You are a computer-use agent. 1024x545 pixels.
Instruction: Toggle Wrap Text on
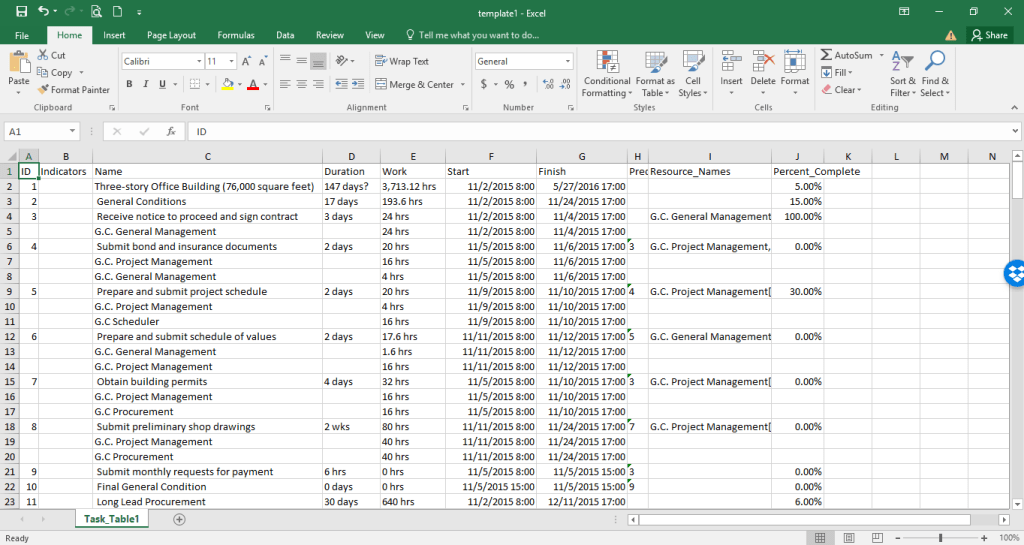[x=402, y=61]
